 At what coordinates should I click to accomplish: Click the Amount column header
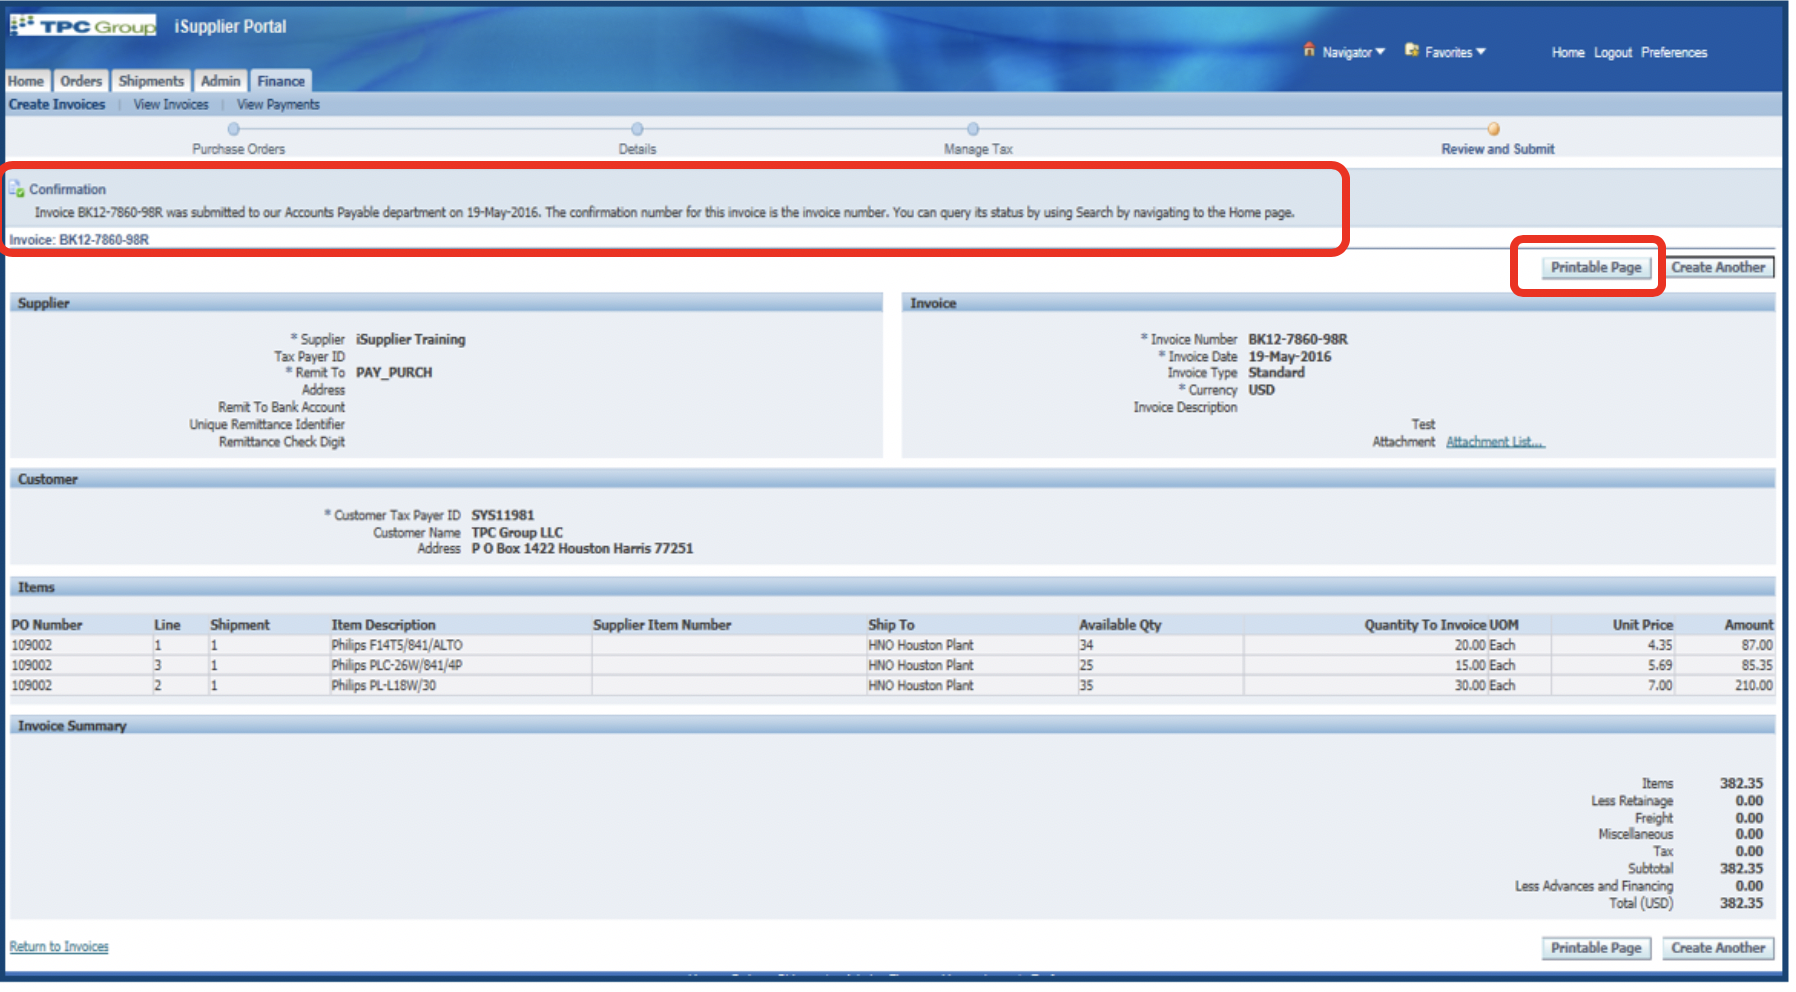tap(1748, 625)
